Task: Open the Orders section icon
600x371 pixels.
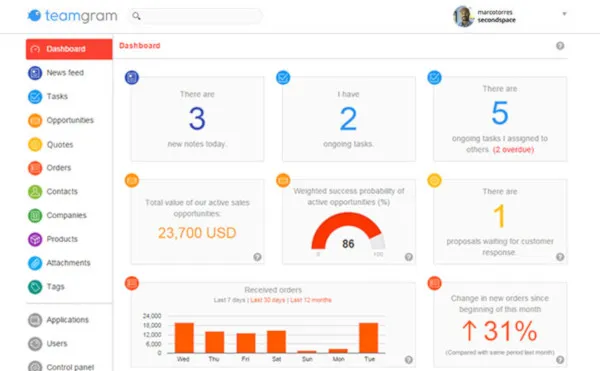Action: tap(35, 168)
